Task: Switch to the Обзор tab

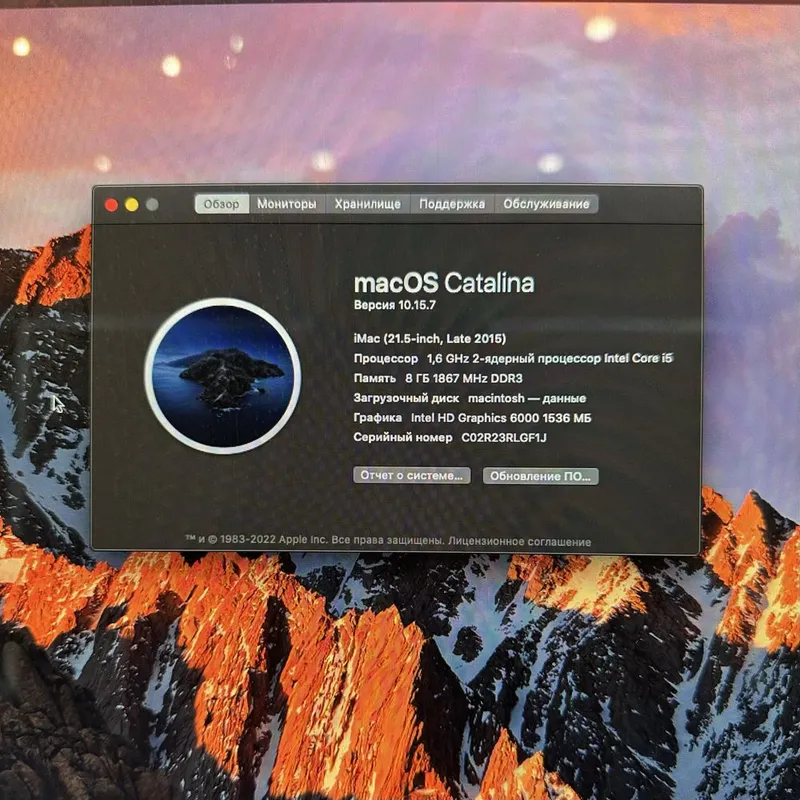Action: (222, 204)
